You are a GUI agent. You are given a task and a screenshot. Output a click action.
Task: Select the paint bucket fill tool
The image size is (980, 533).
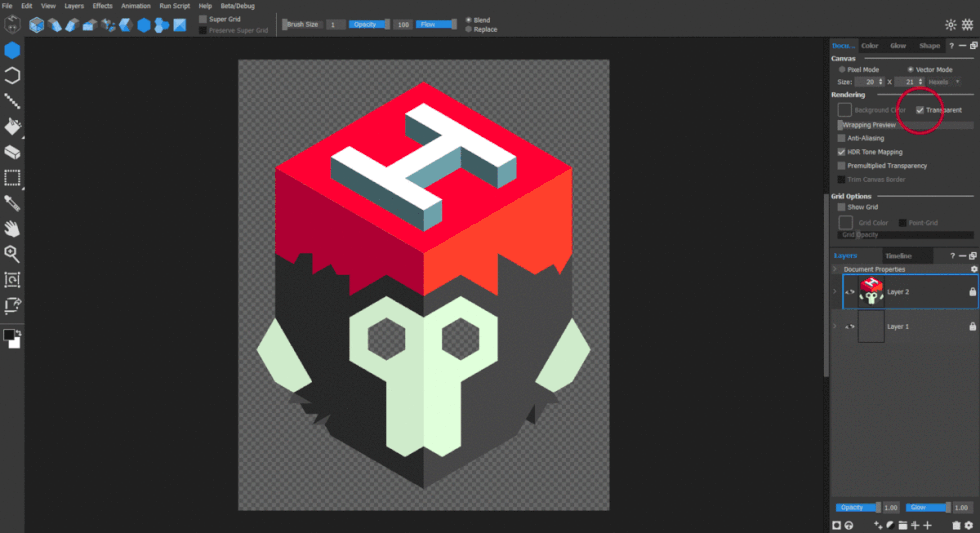(12, 127)
